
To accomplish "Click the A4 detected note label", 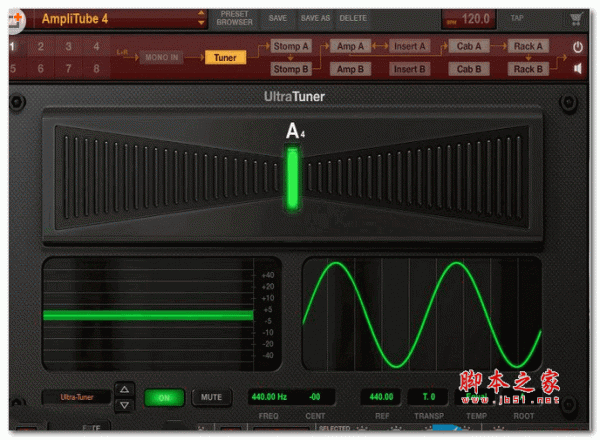I will [295, 130].
